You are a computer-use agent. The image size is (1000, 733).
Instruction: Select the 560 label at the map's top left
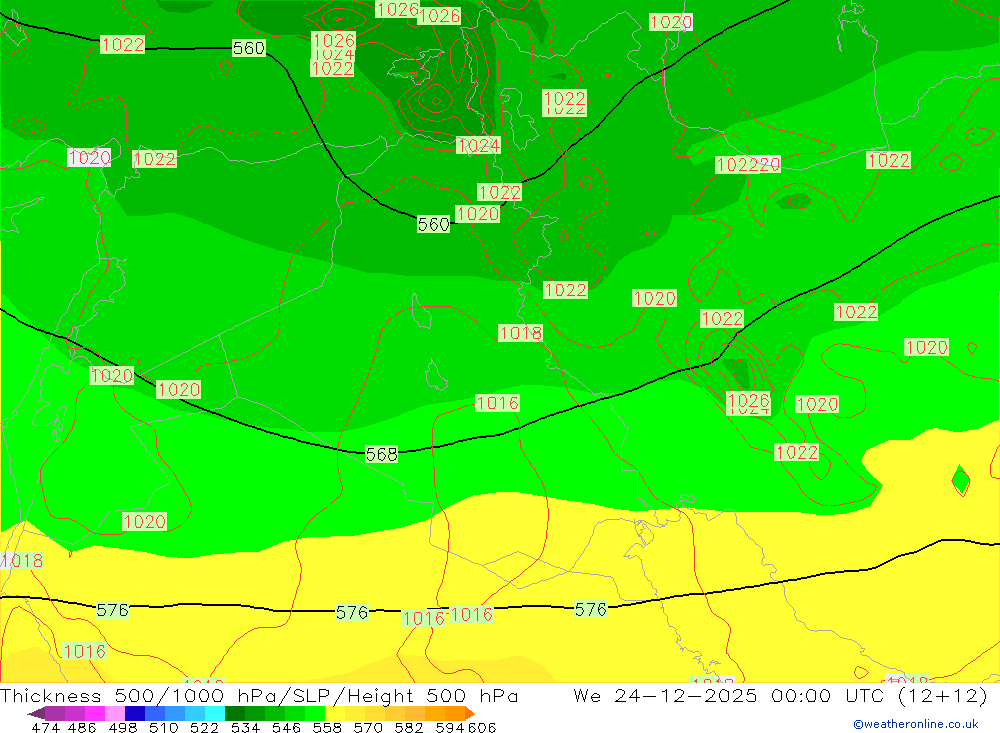coord(249,48)
